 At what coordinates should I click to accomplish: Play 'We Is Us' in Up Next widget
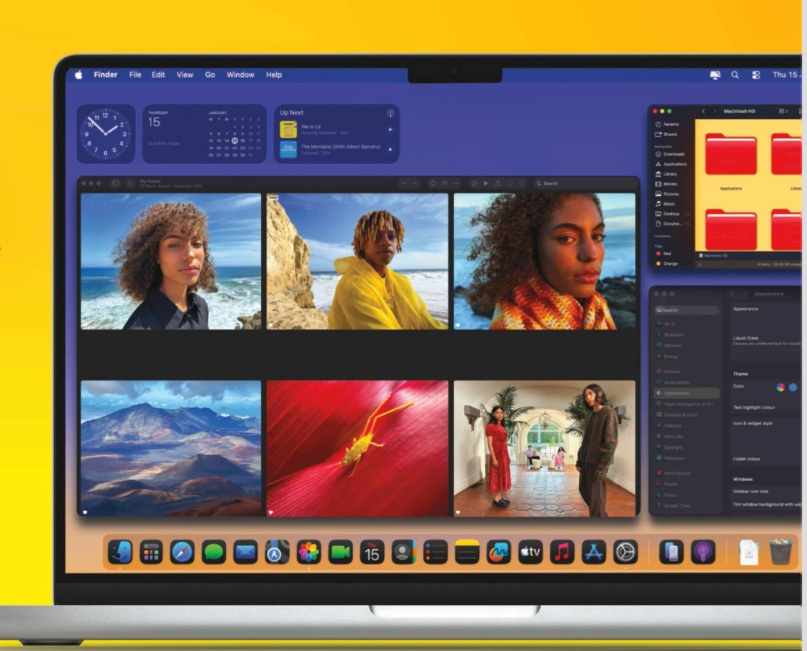390,129
